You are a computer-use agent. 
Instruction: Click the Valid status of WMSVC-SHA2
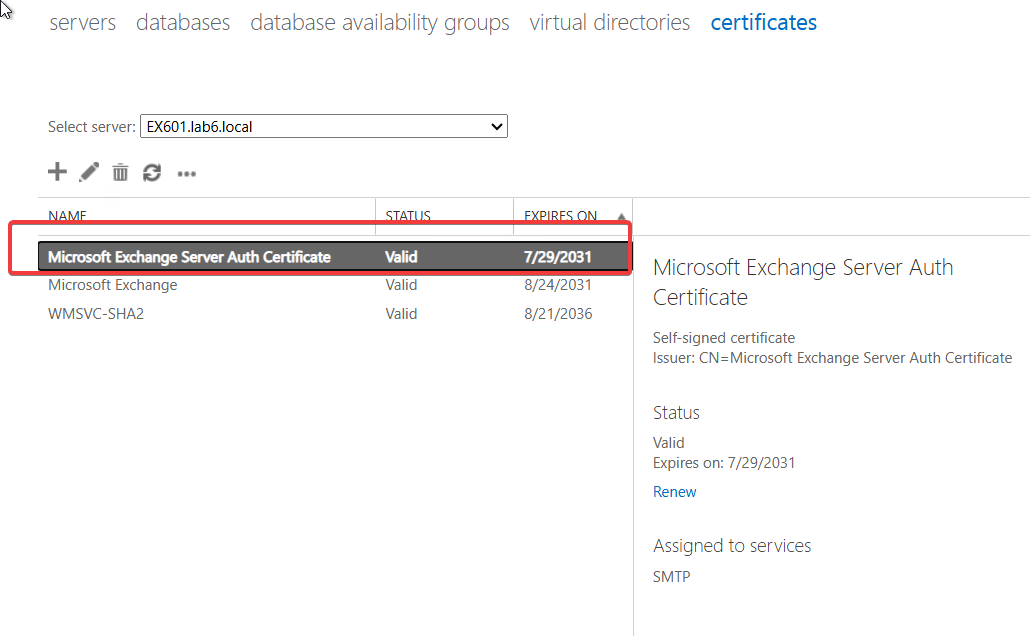(401, 314)
